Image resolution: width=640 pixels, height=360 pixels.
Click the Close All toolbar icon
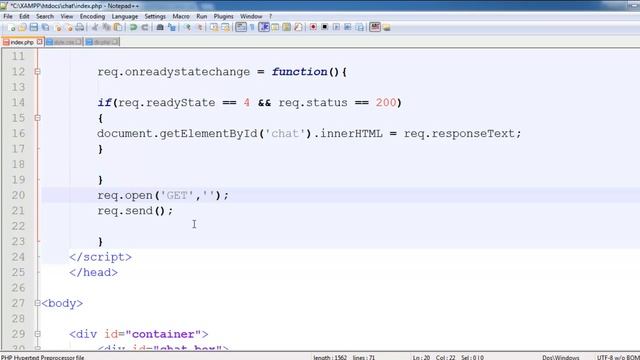pyautogui.click(x=69, y=27)
